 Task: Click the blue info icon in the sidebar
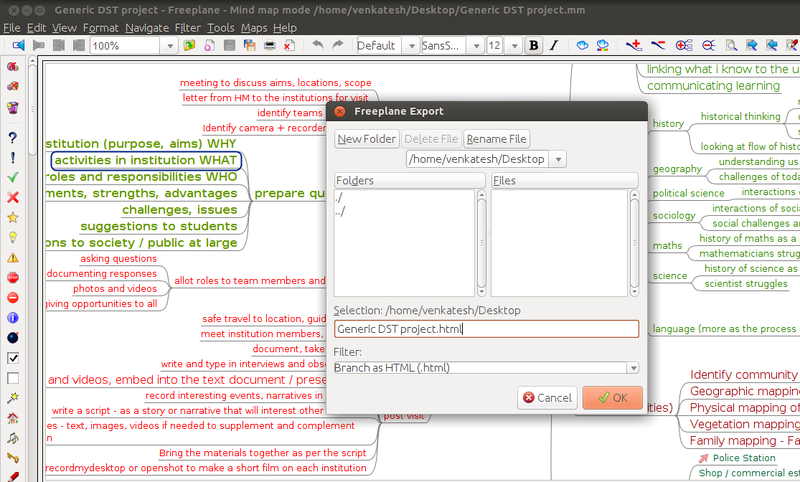point(13,318)
